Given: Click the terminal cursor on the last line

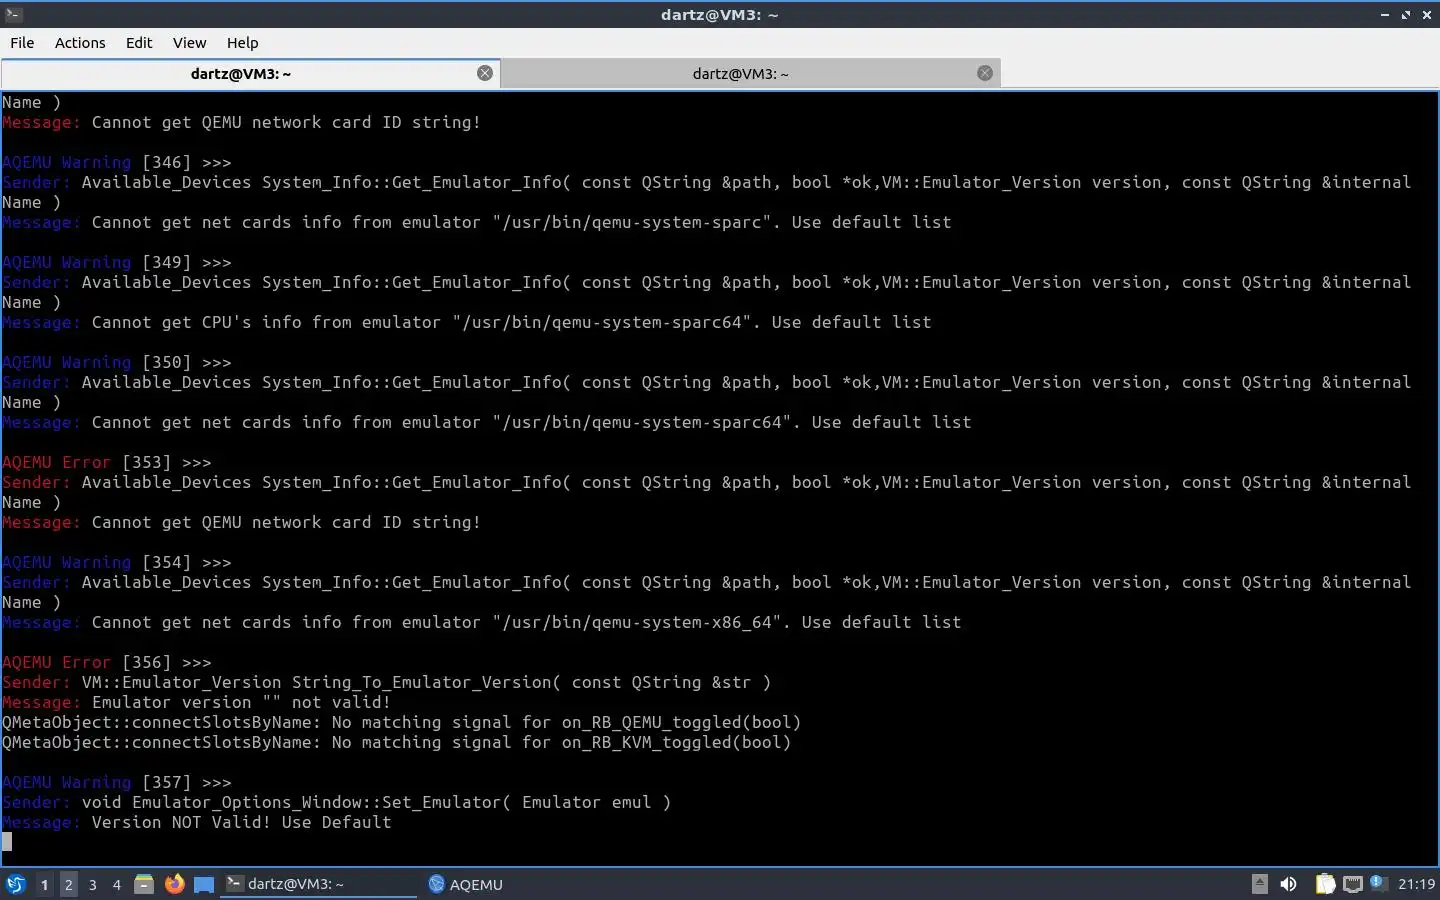Looking at the screenshot, I should (x=7, y=842).
